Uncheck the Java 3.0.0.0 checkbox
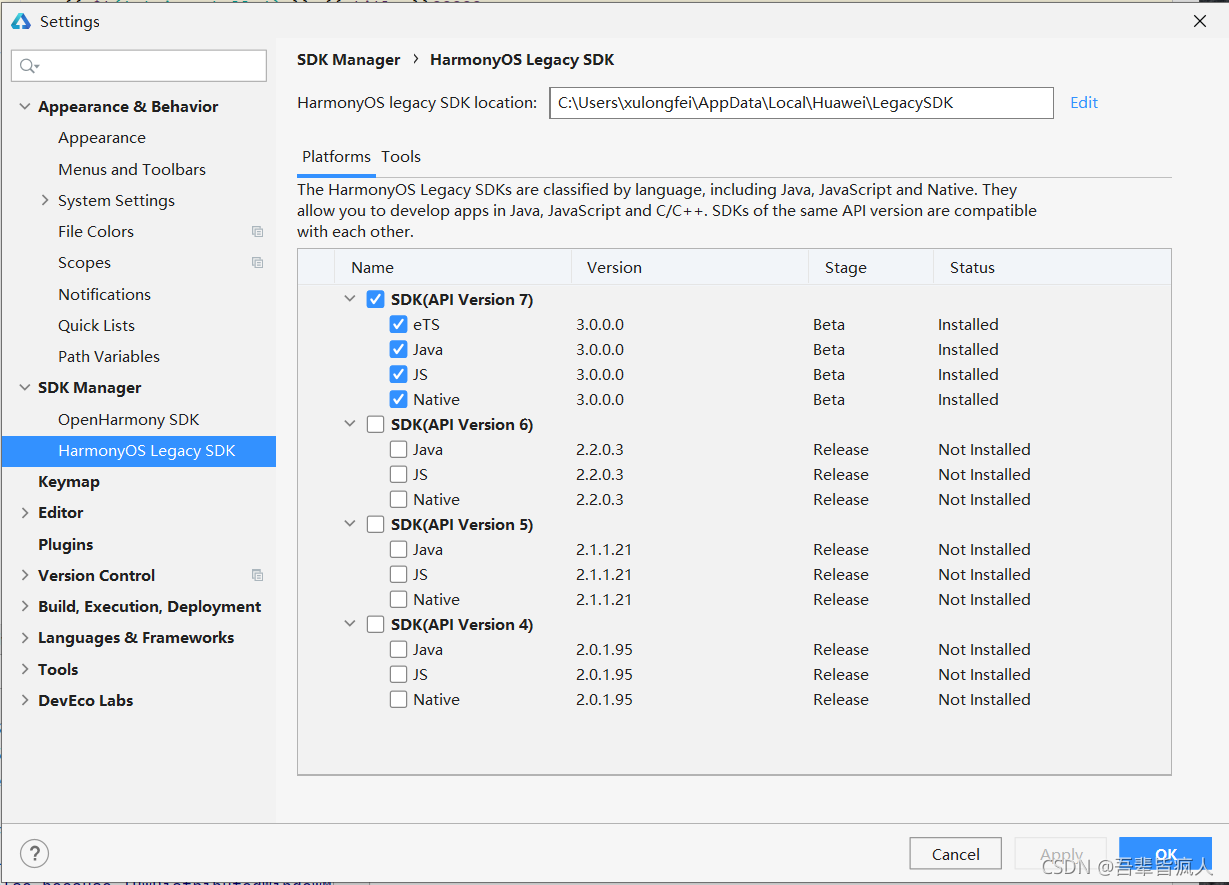This screenshot has height=885, width=1229. 398,350
